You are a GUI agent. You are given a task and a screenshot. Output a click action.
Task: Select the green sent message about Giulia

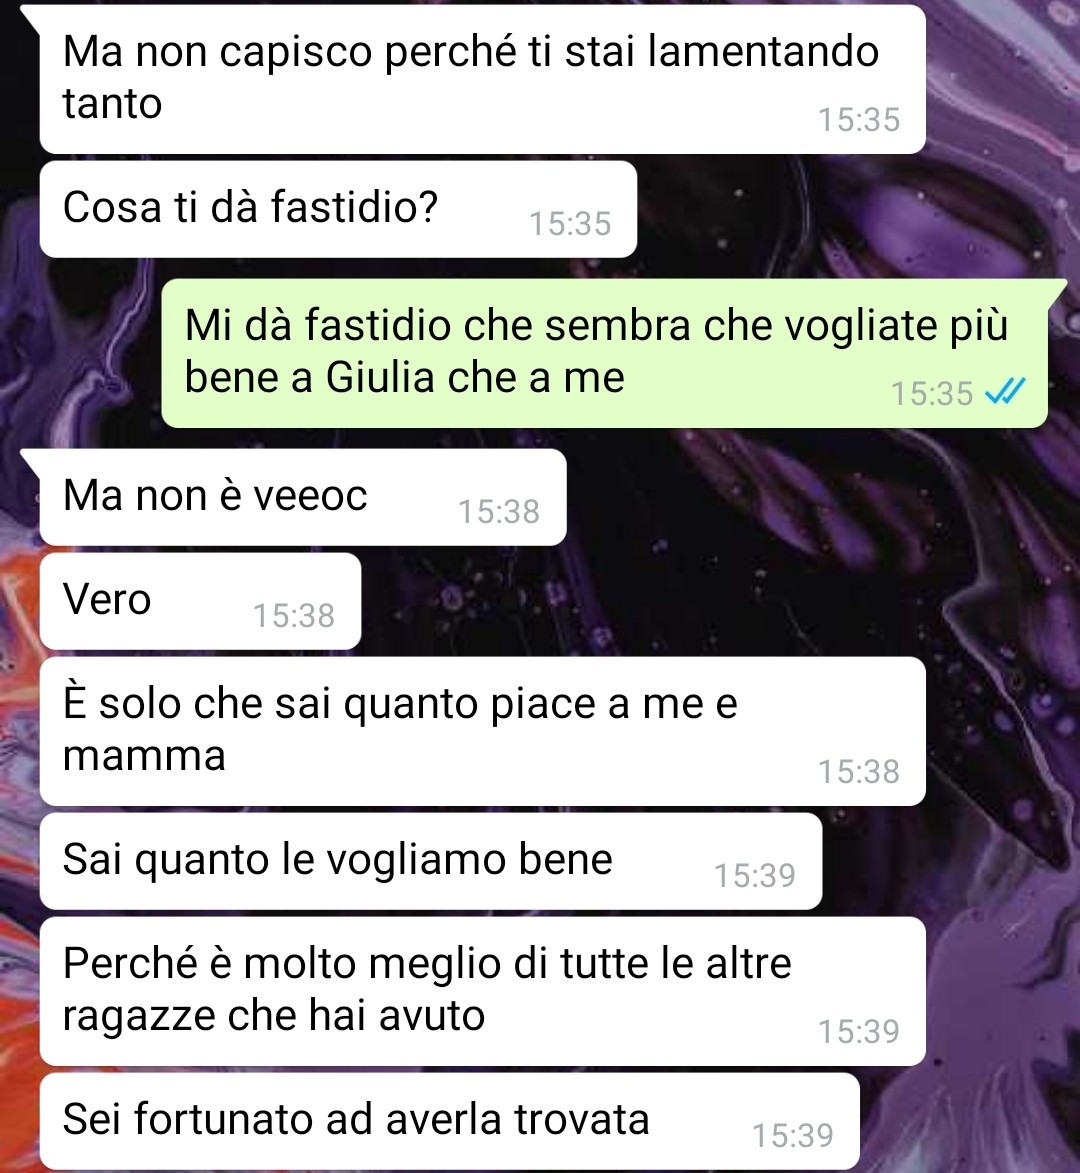604,353
